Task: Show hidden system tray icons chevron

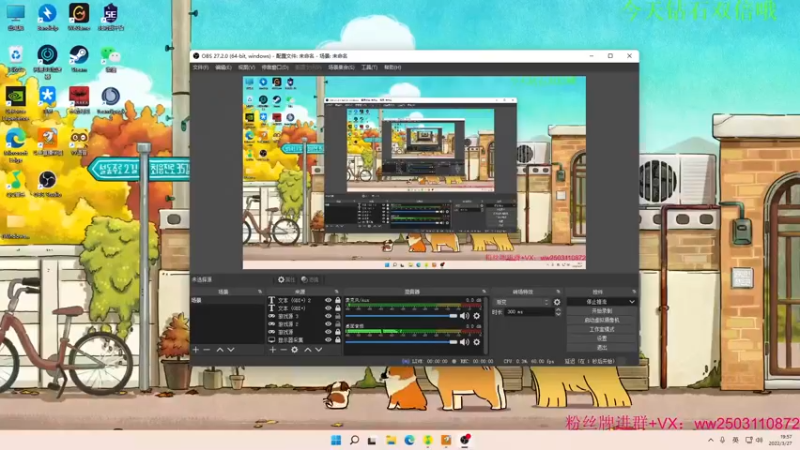Action: click(x=711, y=440)
